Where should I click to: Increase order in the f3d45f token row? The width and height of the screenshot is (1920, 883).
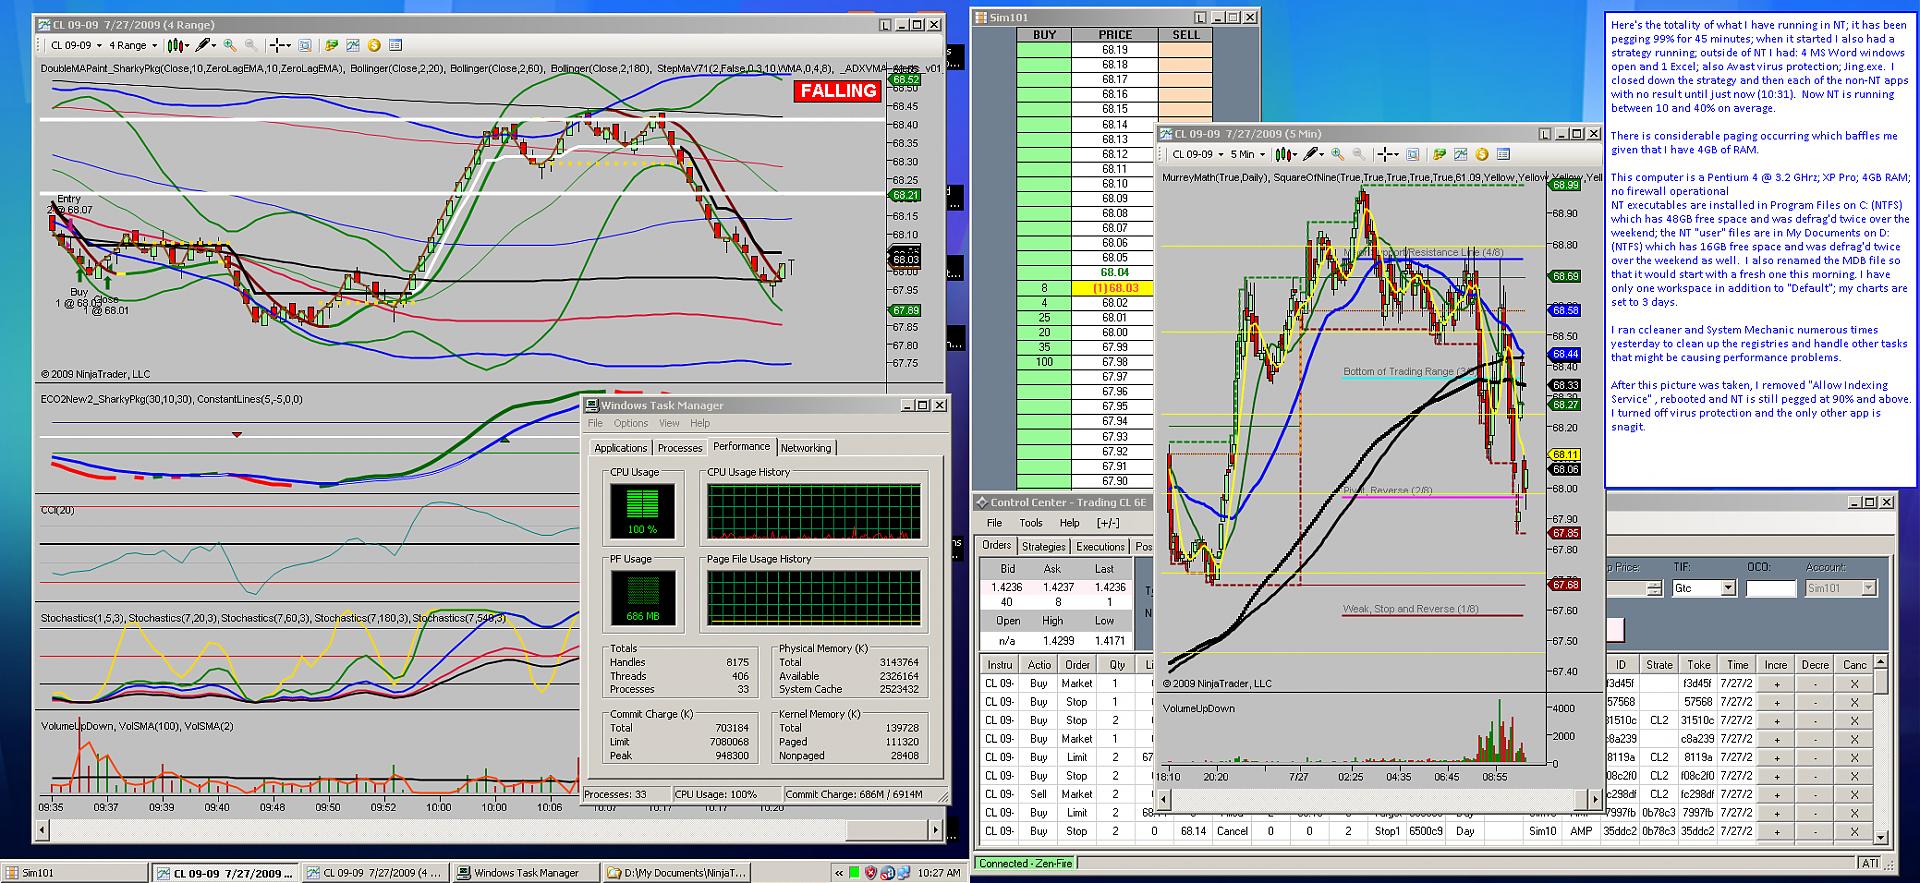tap(1777, 684)
